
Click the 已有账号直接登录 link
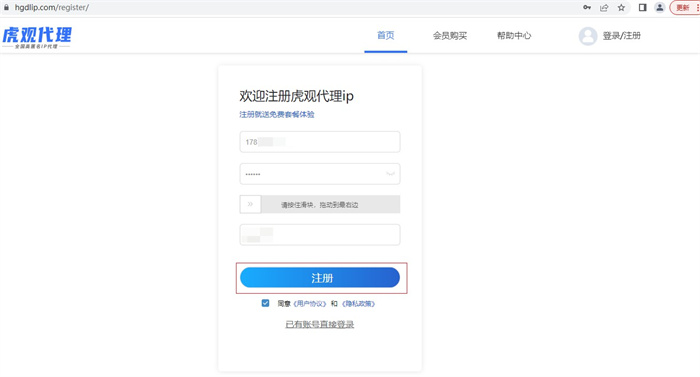click(320, 324)
